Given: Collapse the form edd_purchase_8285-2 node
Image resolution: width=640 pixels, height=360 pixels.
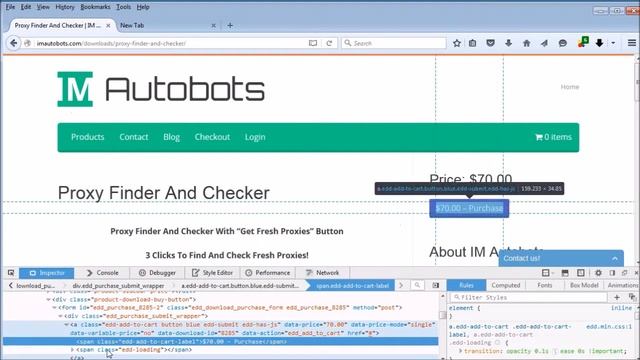Looking at the screenshot, I should [x=54, y=307].
